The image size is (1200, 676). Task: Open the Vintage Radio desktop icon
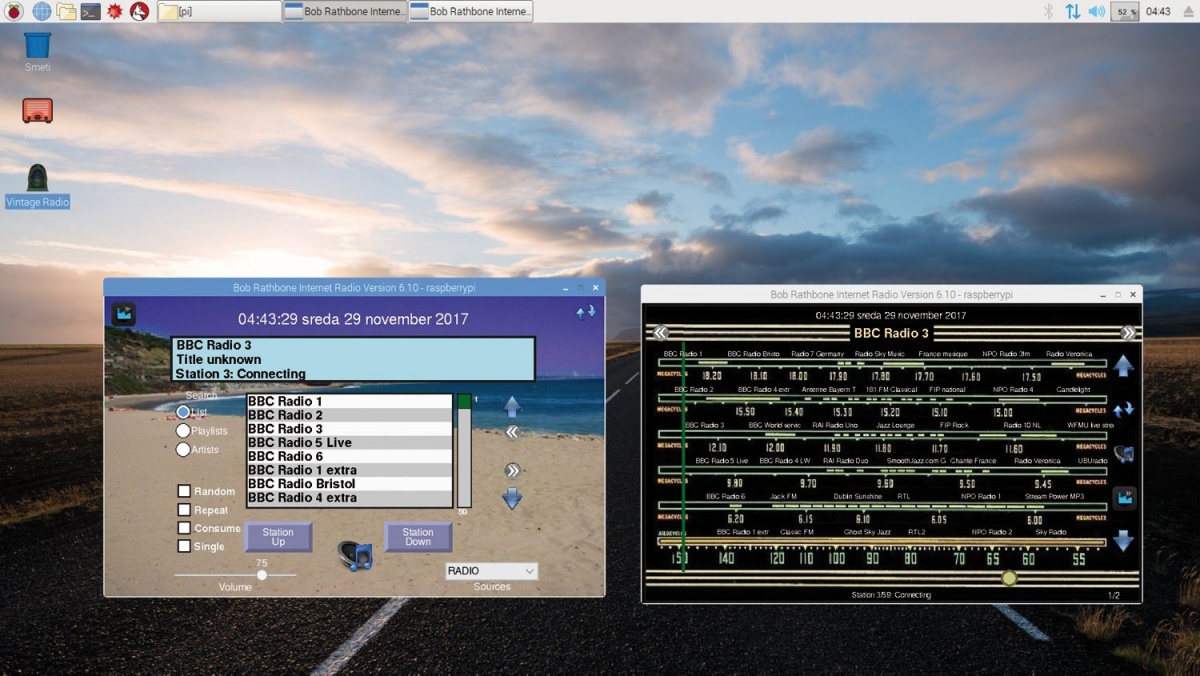tap(37, 186)
